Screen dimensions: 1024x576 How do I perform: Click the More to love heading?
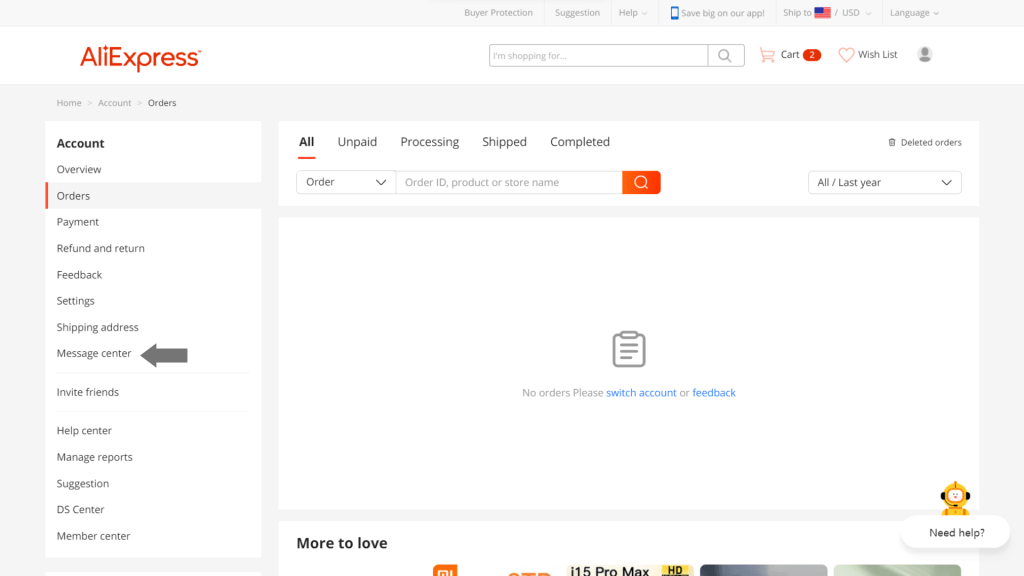click(x=342, y=543)
